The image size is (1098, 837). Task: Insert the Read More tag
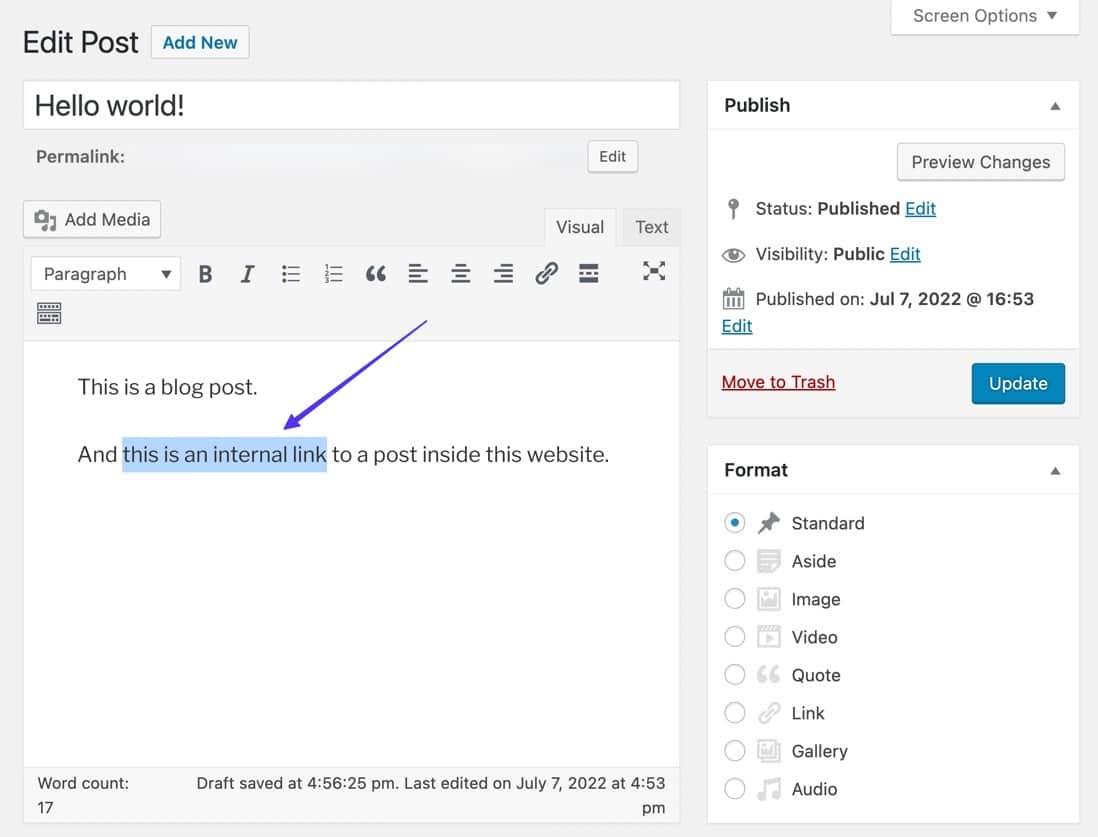589,272
